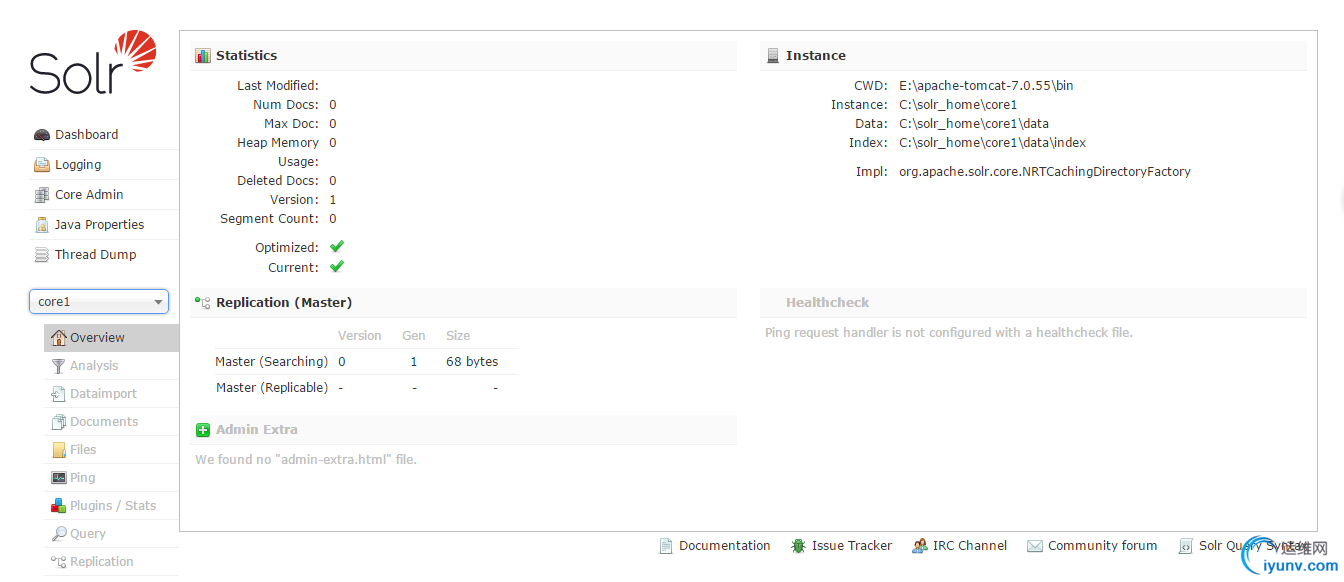Click the Master (Searching) row label
The image size is (1344, 582).
pyautogui.click(x=272, y=362)
